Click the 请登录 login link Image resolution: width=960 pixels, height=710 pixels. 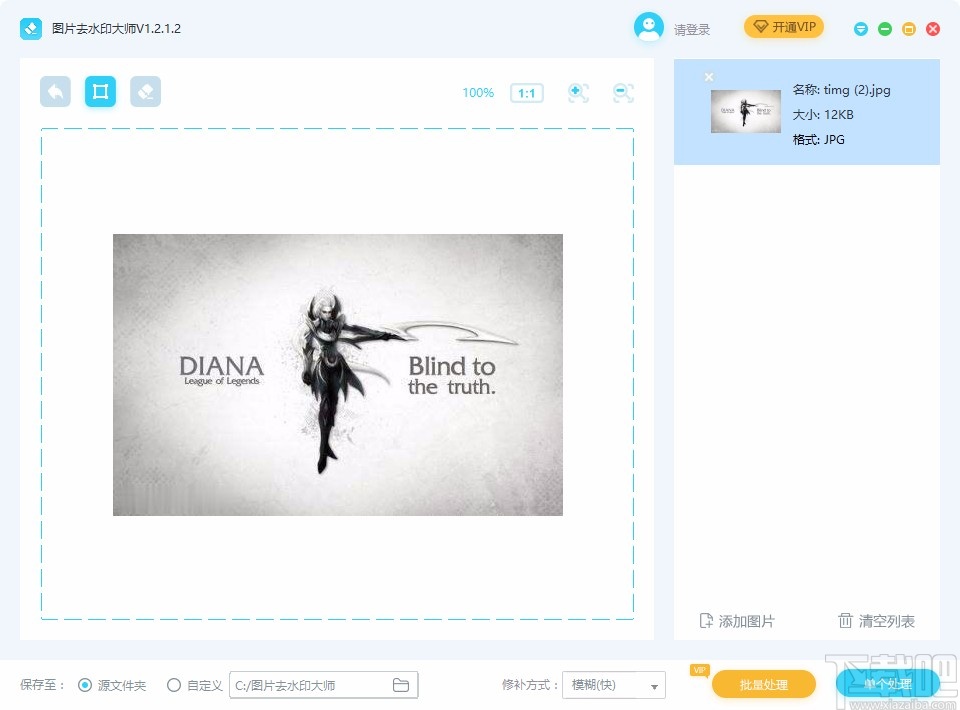click(692, 29)
